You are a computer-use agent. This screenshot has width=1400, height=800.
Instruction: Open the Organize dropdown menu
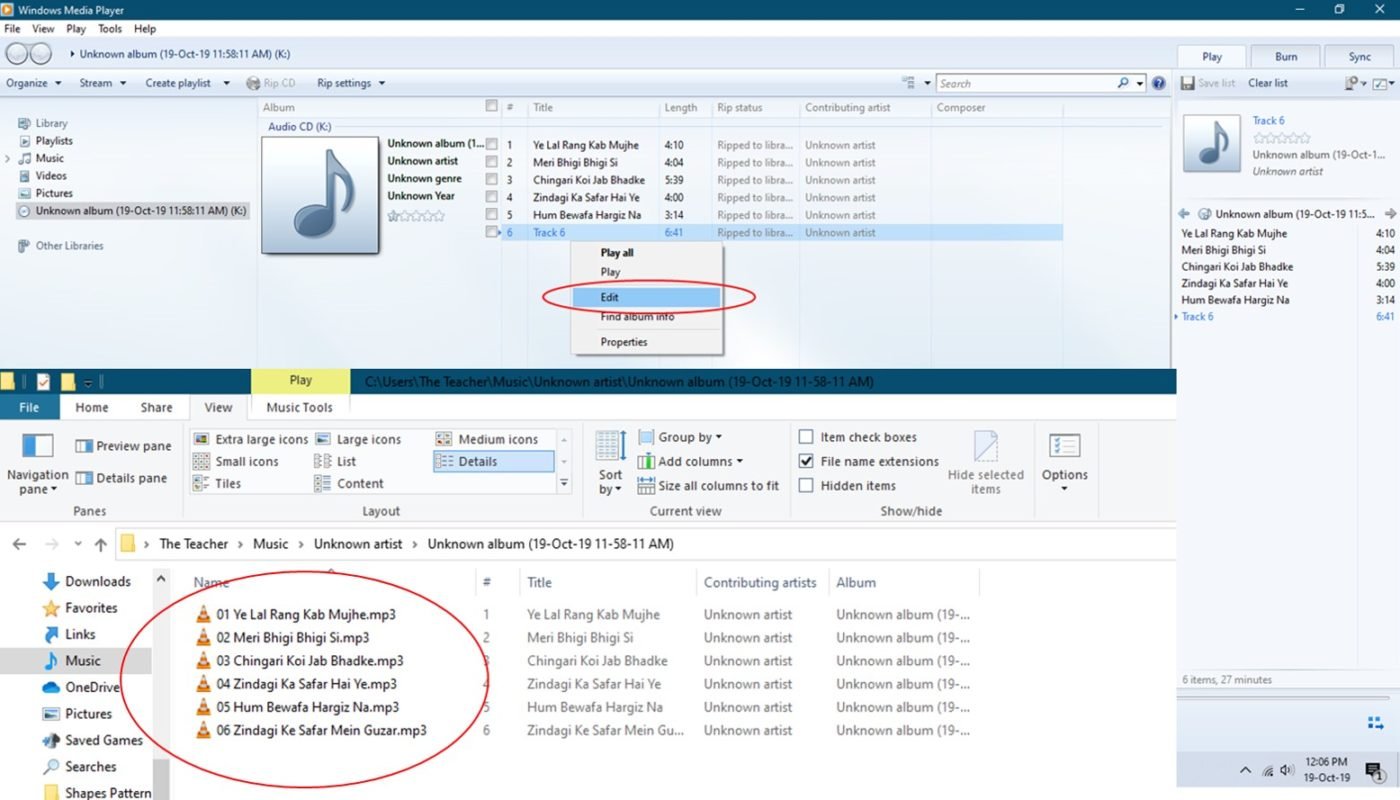(x=33, y=83)
